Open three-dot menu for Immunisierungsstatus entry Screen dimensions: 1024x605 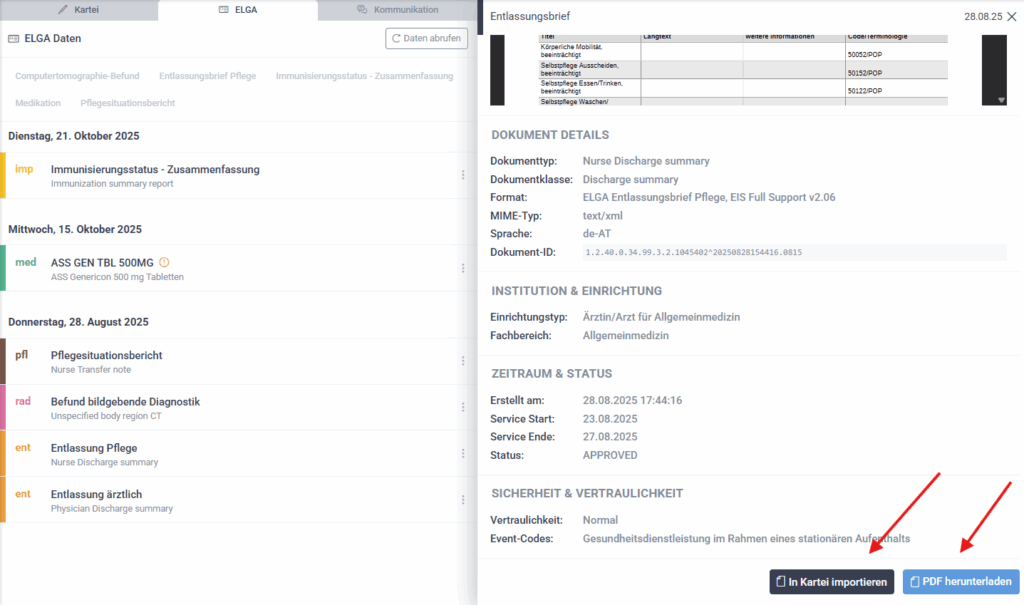(462, 175)
